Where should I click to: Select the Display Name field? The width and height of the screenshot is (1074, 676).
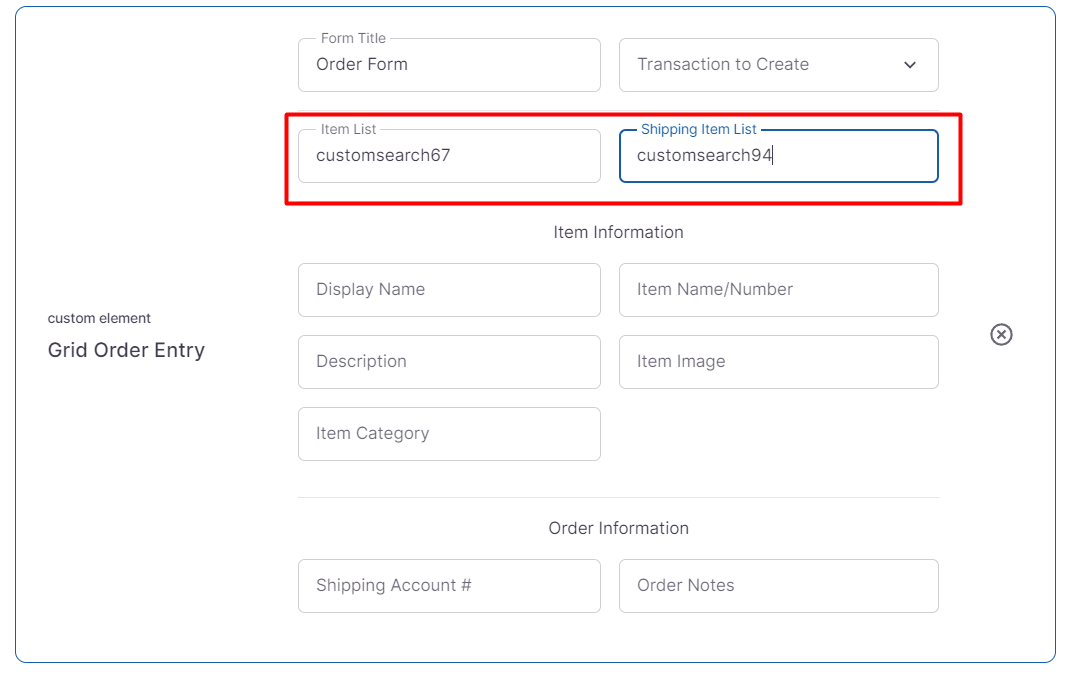[x=449, y=290]
